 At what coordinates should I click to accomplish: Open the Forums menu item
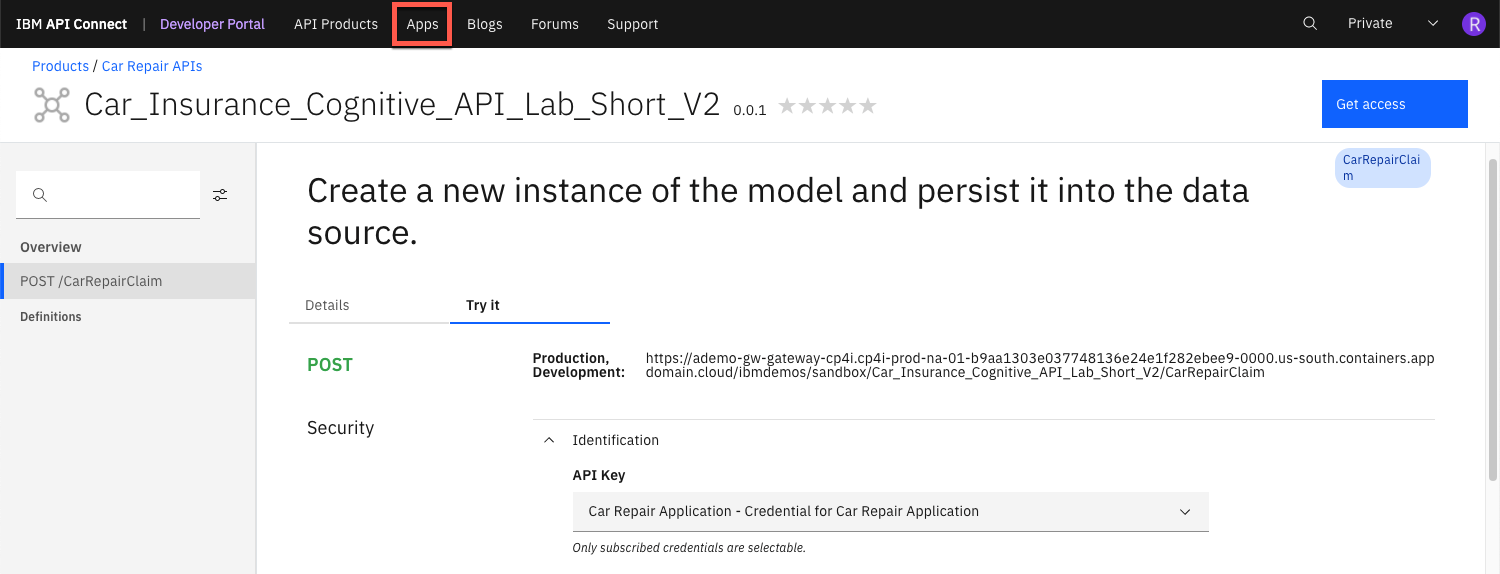(x=555, y=24)
